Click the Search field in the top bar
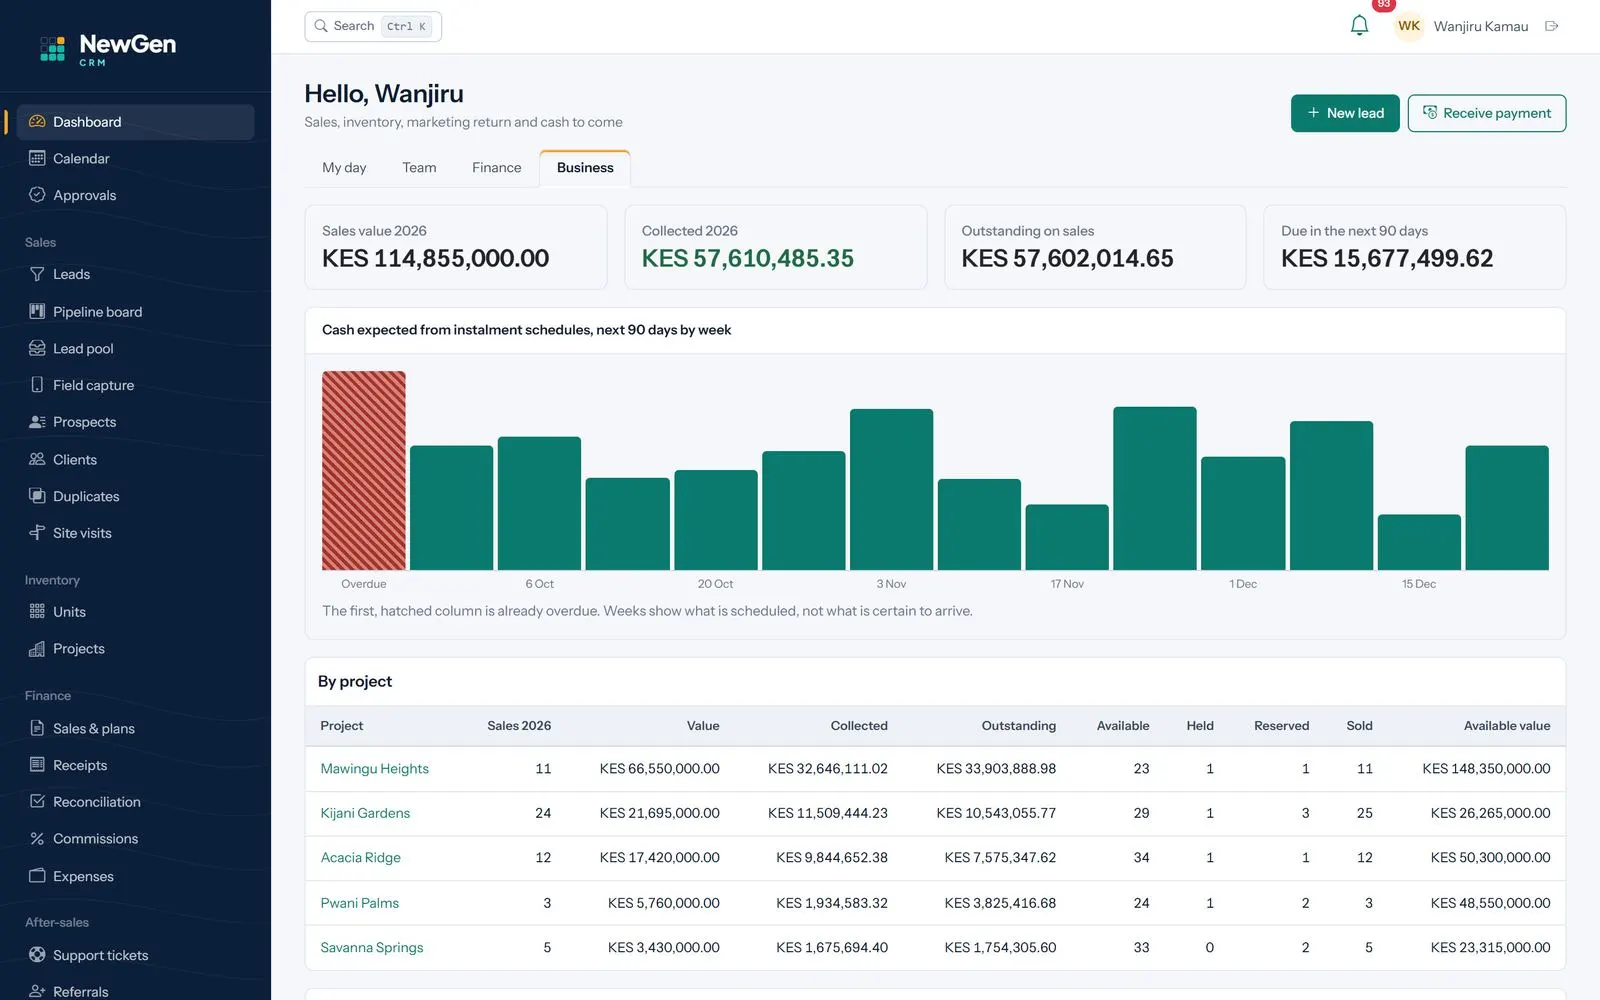 coord(373,26)
